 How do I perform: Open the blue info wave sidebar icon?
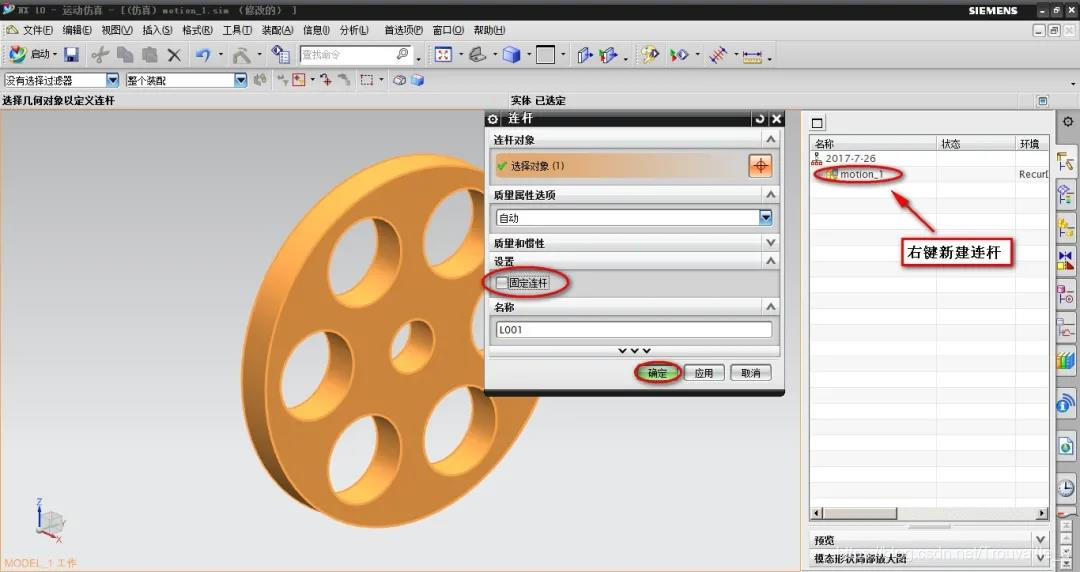pos(1066,404)
